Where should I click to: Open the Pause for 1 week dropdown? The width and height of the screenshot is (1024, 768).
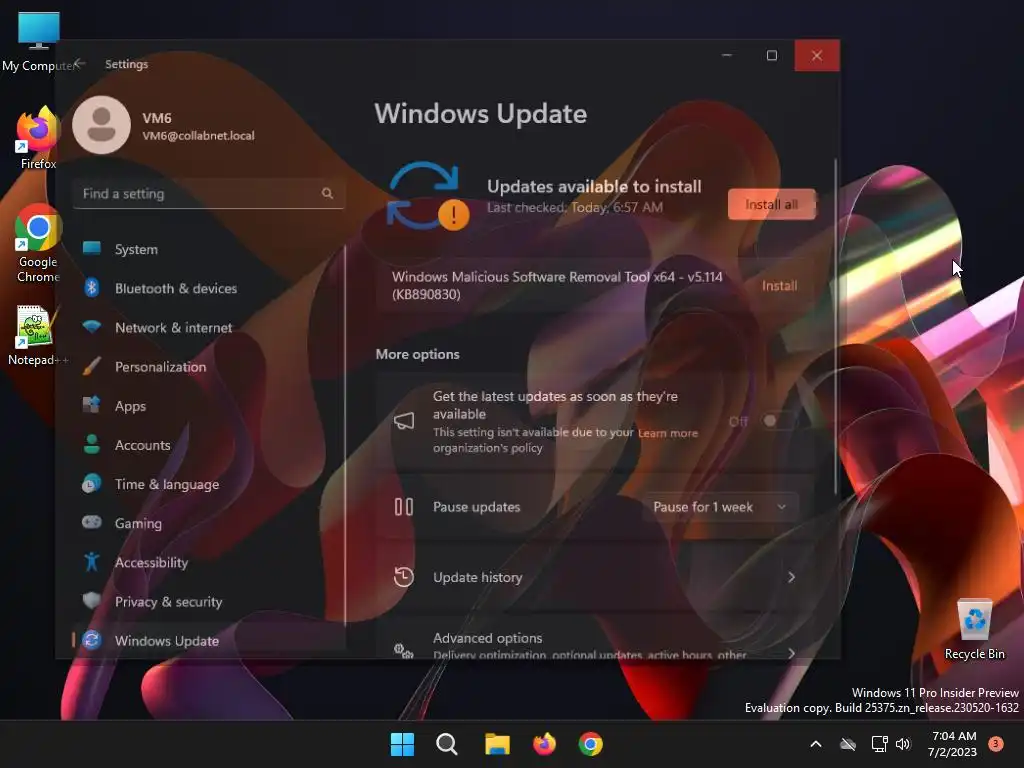719,507
